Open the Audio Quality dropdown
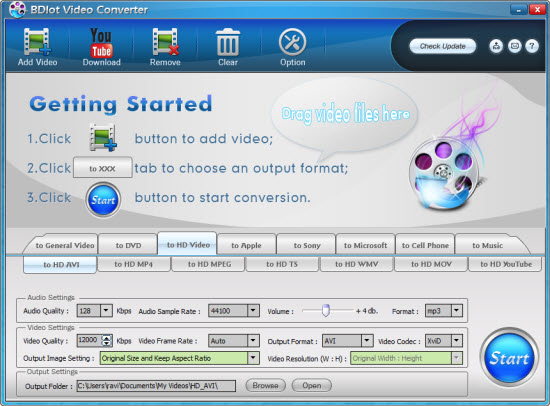 coord(106,311)
